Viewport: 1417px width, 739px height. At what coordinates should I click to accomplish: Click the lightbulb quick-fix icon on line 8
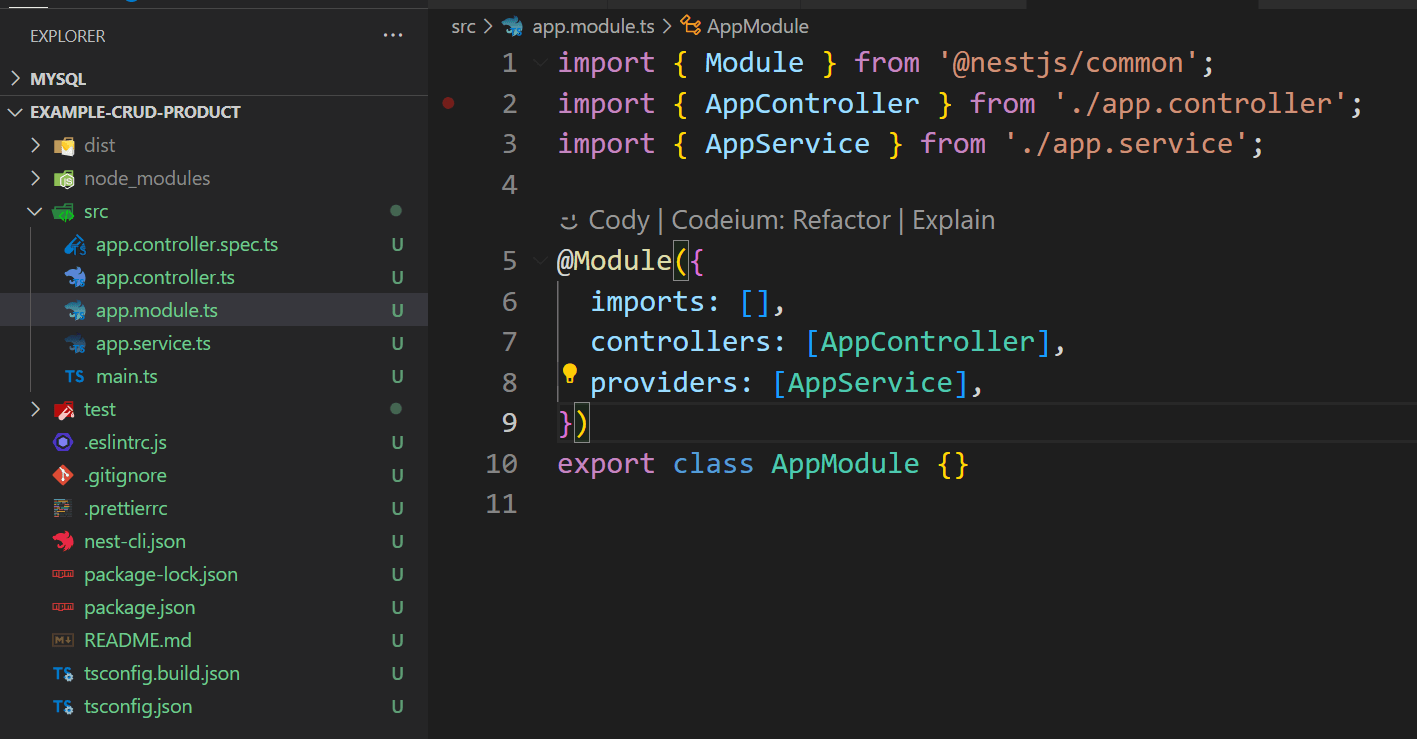pos(570,374)
